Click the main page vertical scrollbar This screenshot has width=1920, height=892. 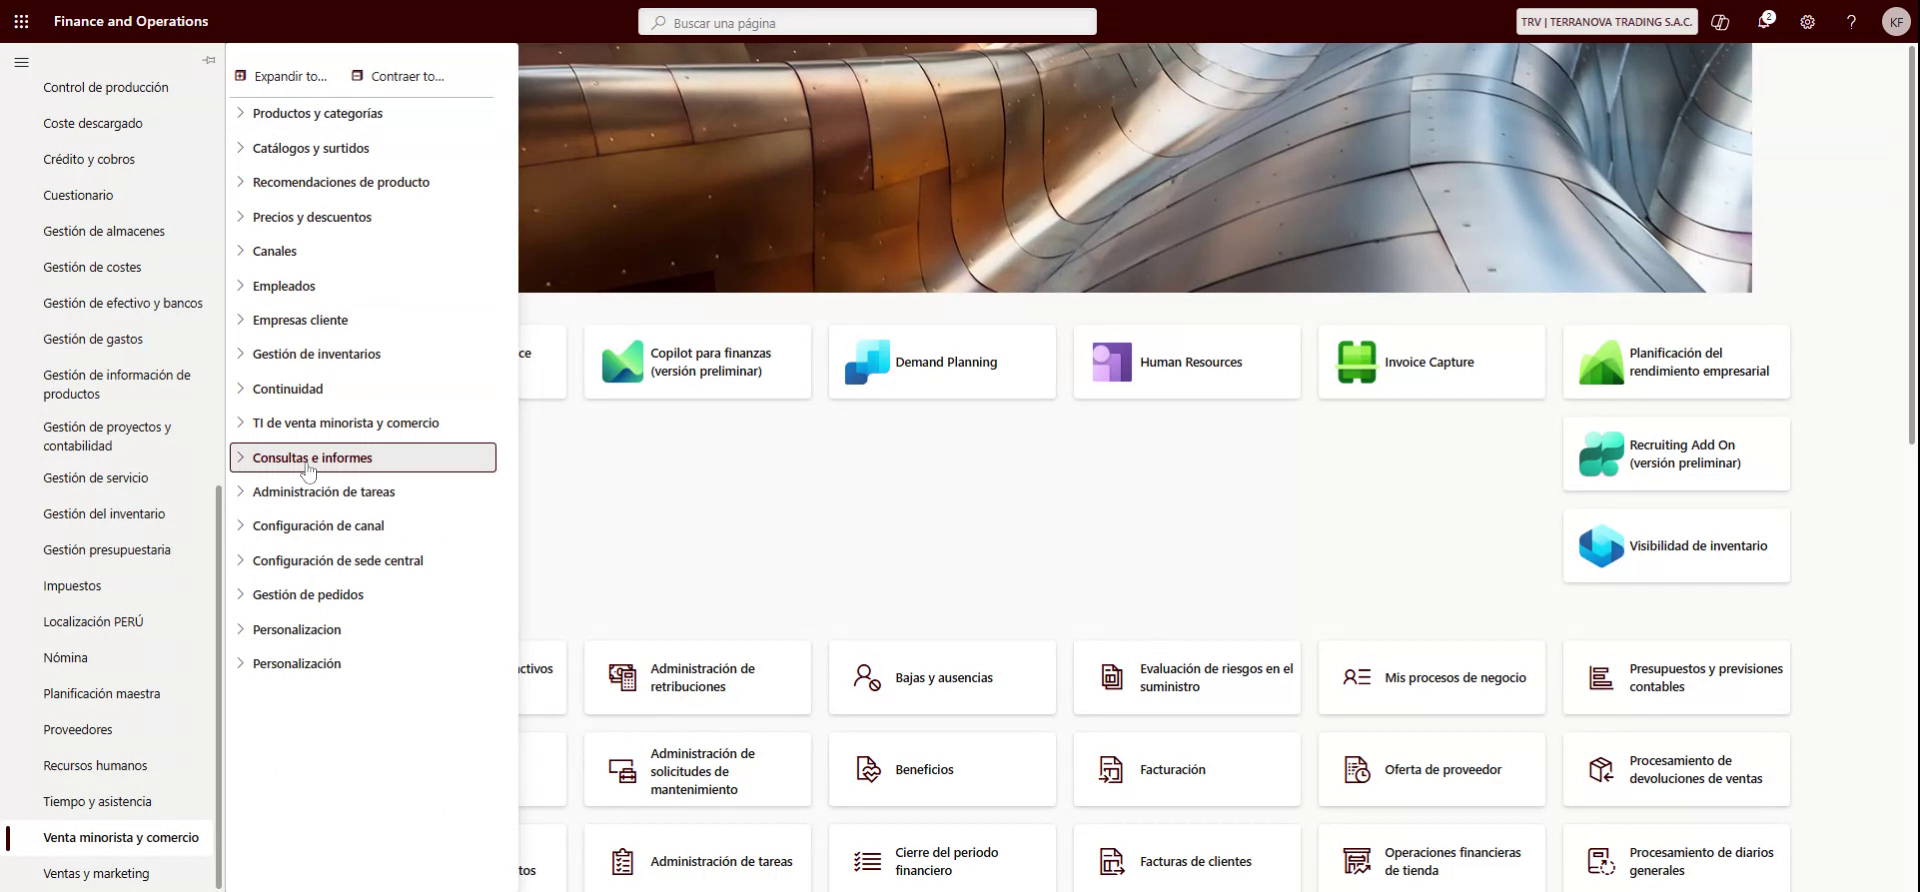[x=1913, y=244]
